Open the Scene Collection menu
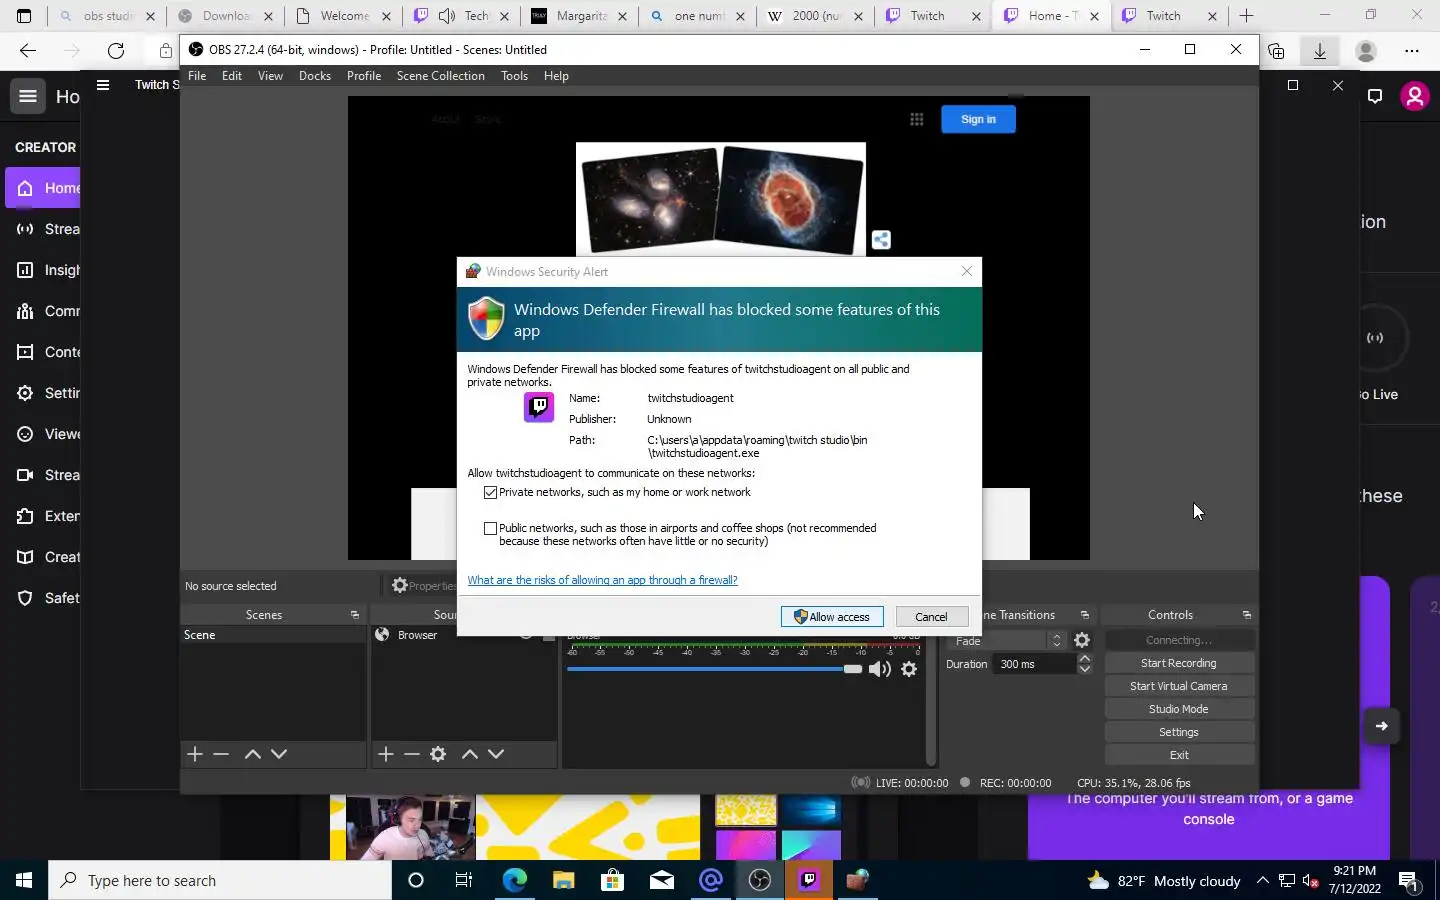The image size is (1440, 900). [x=440, y=76]
